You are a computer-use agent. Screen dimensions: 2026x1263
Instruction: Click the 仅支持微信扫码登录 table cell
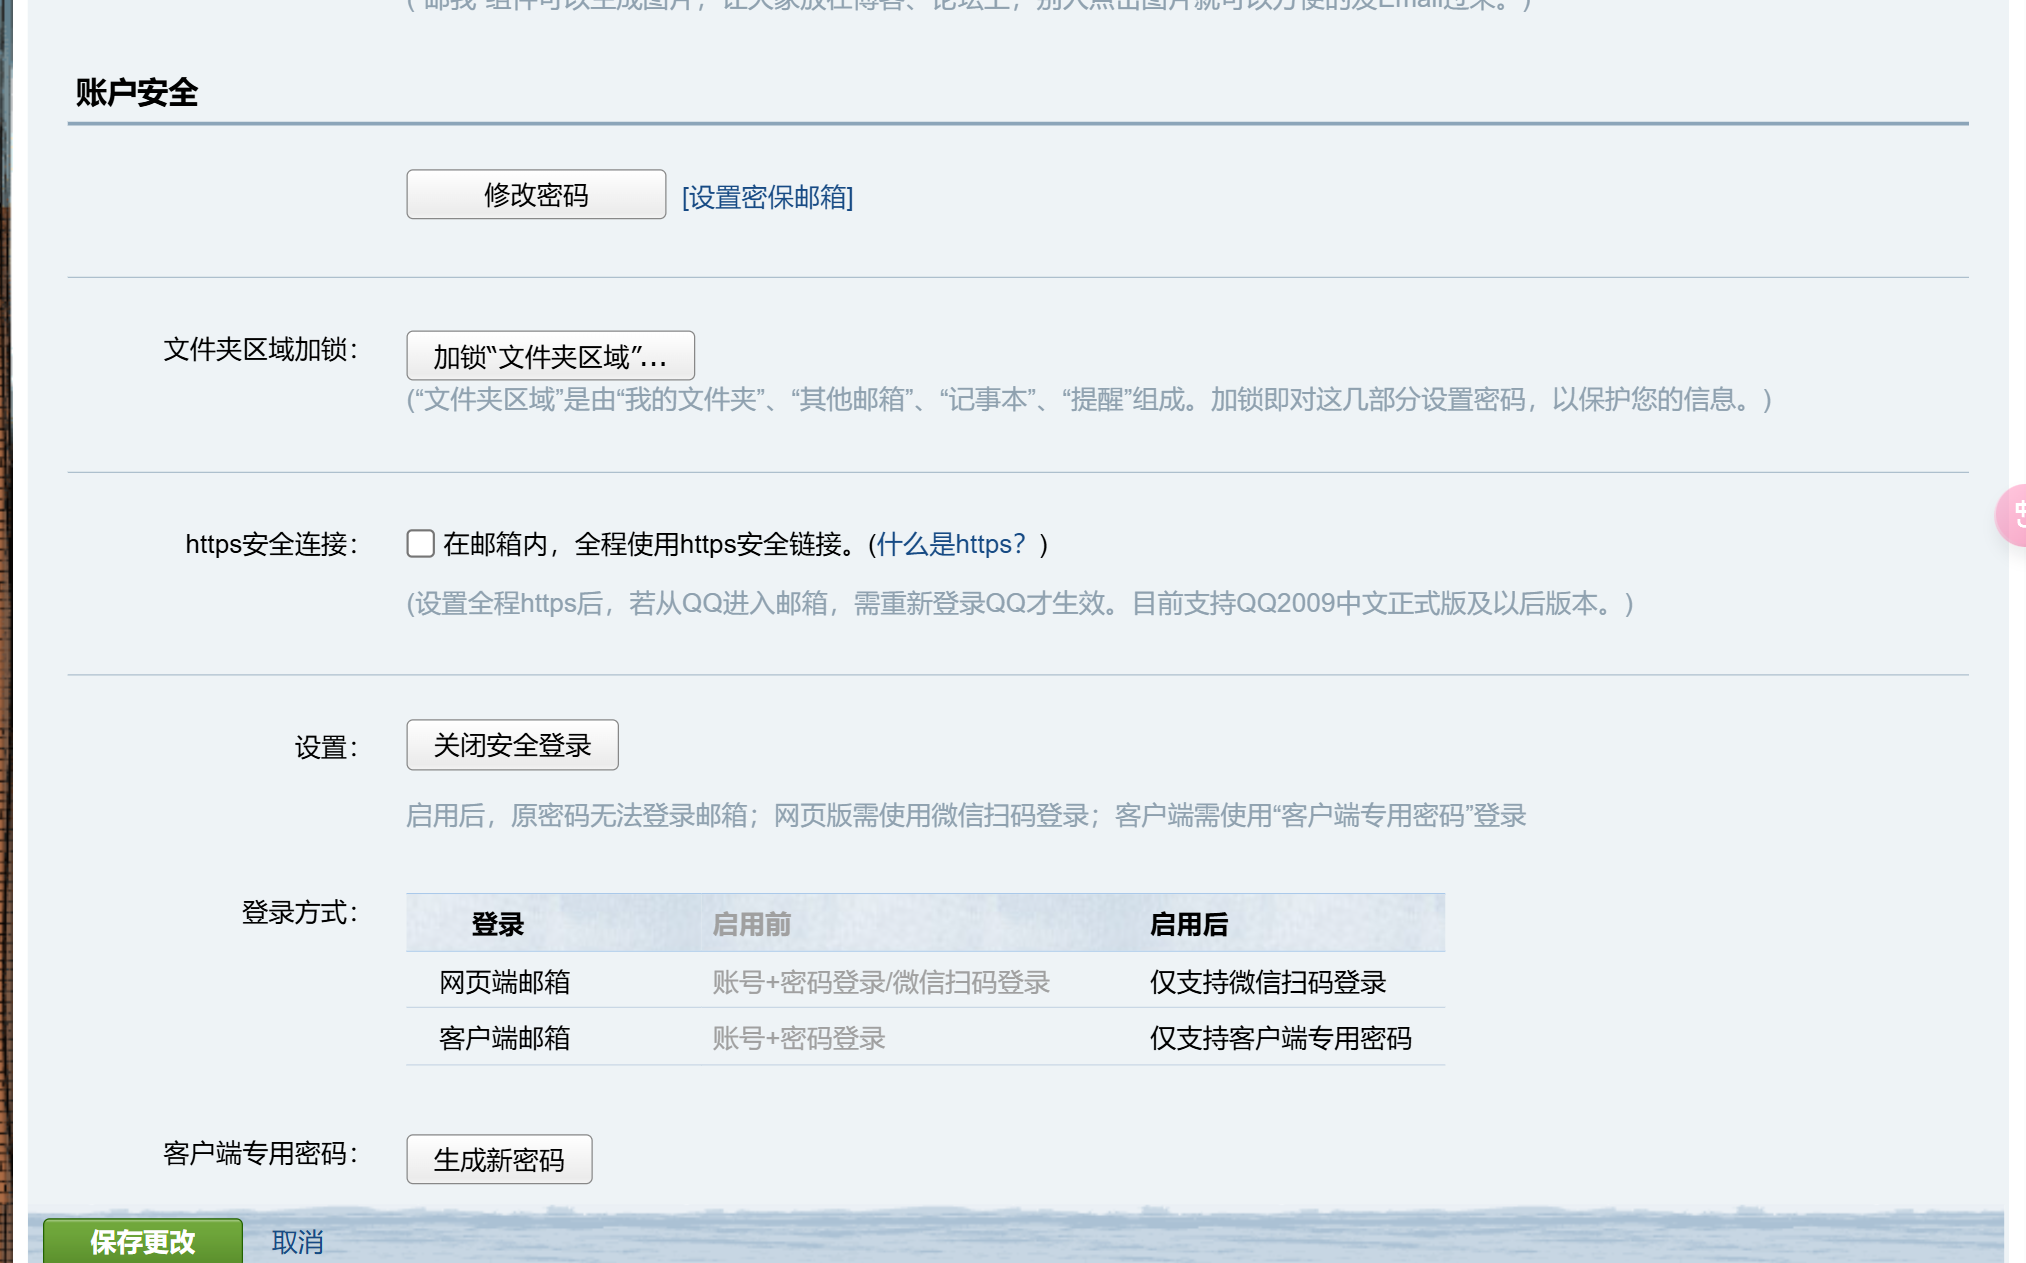[1267, 982]
